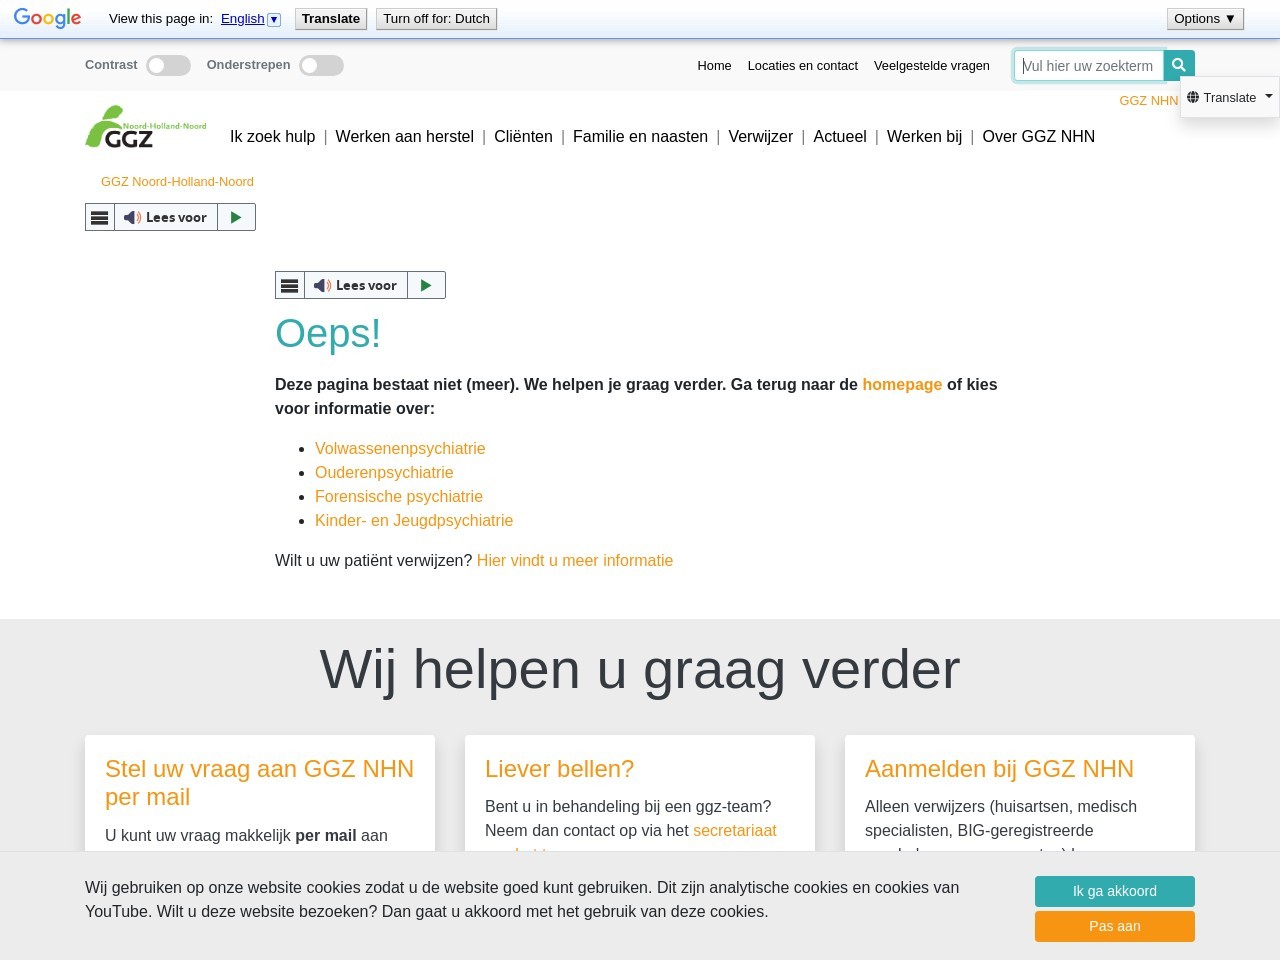1280x960 pixels.
Task: Toggle the Contrast switch
Action: click(168, 65)
